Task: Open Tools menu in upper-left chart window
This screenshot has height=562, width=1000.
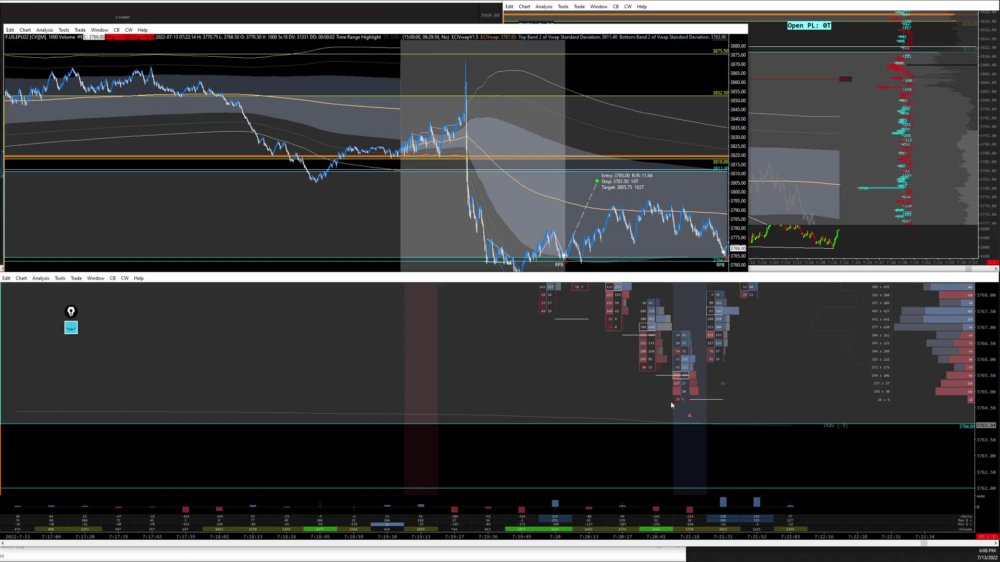Action: [x=64, y=30]
